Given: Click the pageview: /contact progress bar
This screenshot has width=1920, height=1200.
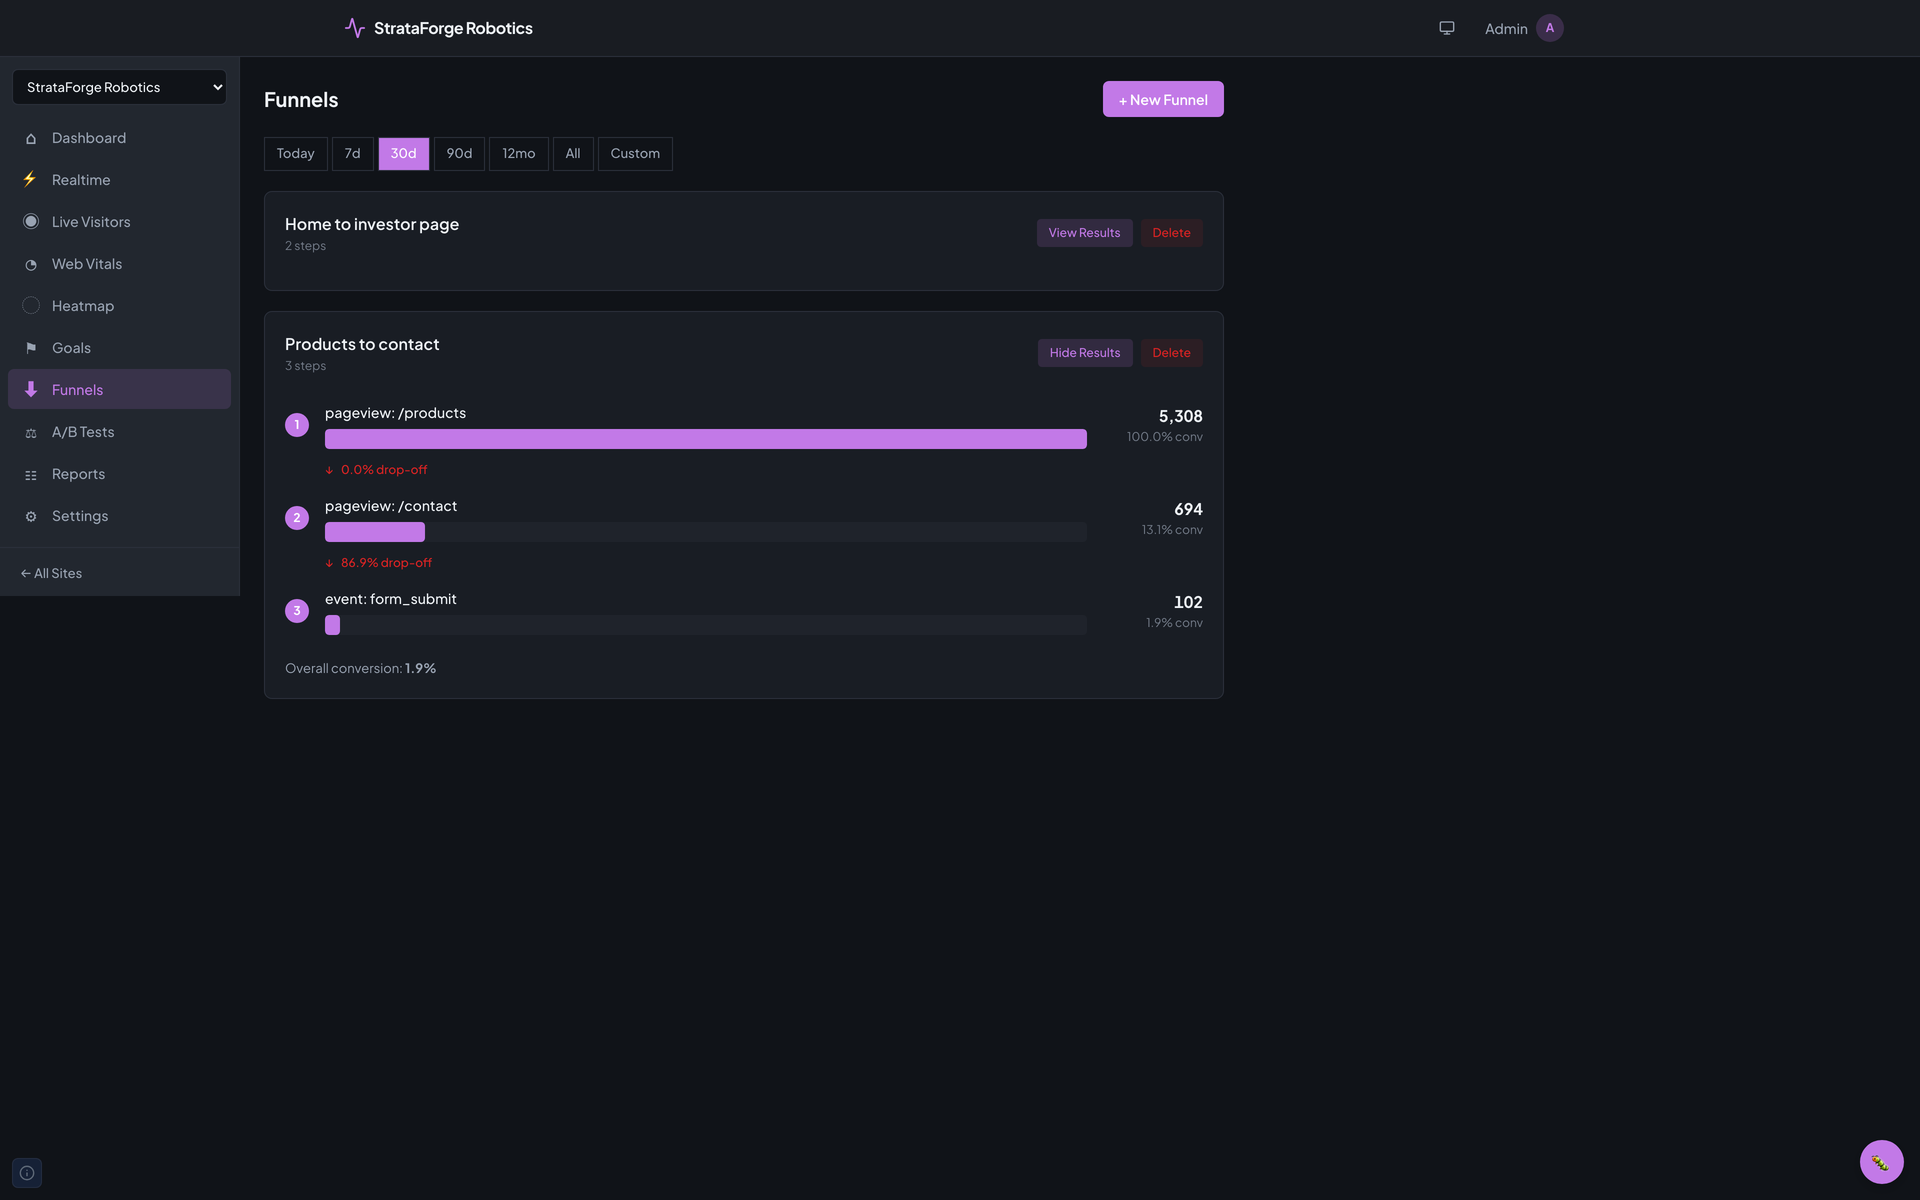Looking at the screenshot, I should pos(706,532).
